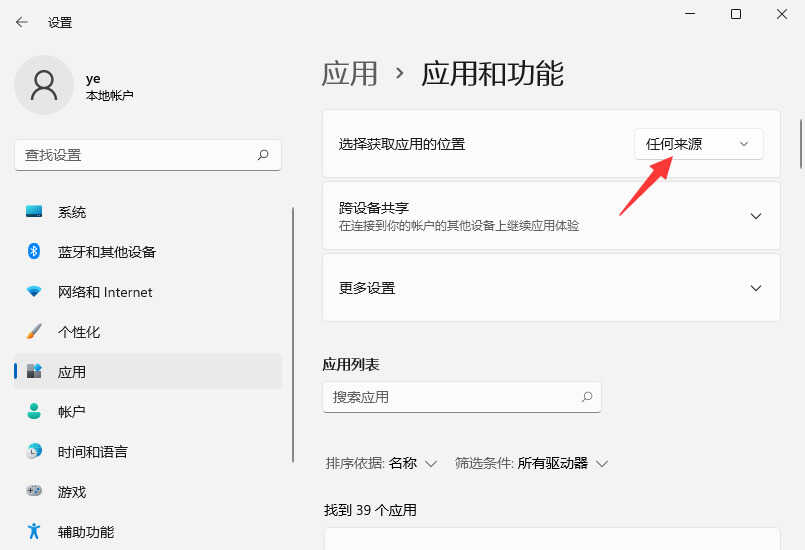Click the gamepad icon for 游戏
Viewport: 805px width, 550px height.
pos(34,492)
